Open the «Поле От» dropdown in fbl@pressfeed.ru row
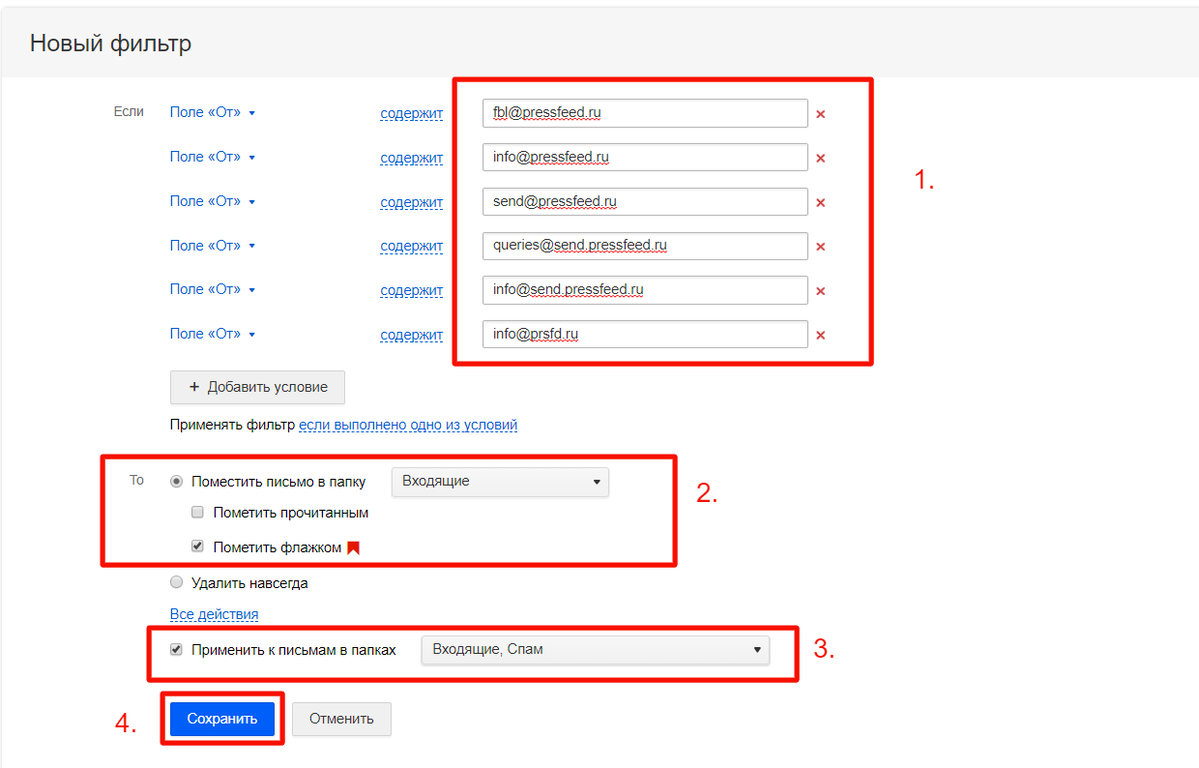The image size is (1199, 768). 213,112
